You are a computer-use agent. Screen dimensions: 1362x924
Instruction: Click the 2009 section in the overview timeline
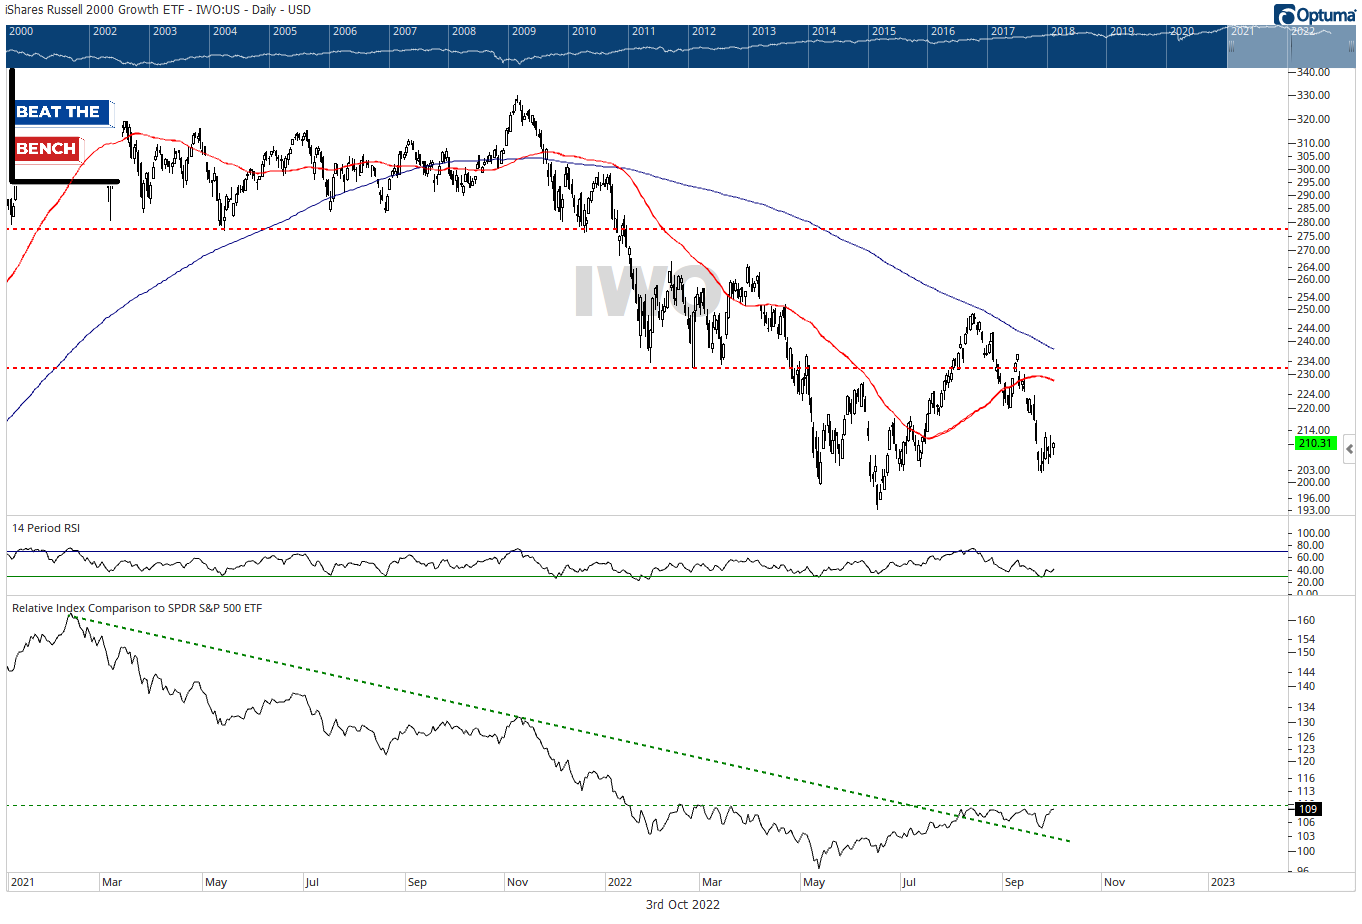pyautogui.click(x=538, y=46)
